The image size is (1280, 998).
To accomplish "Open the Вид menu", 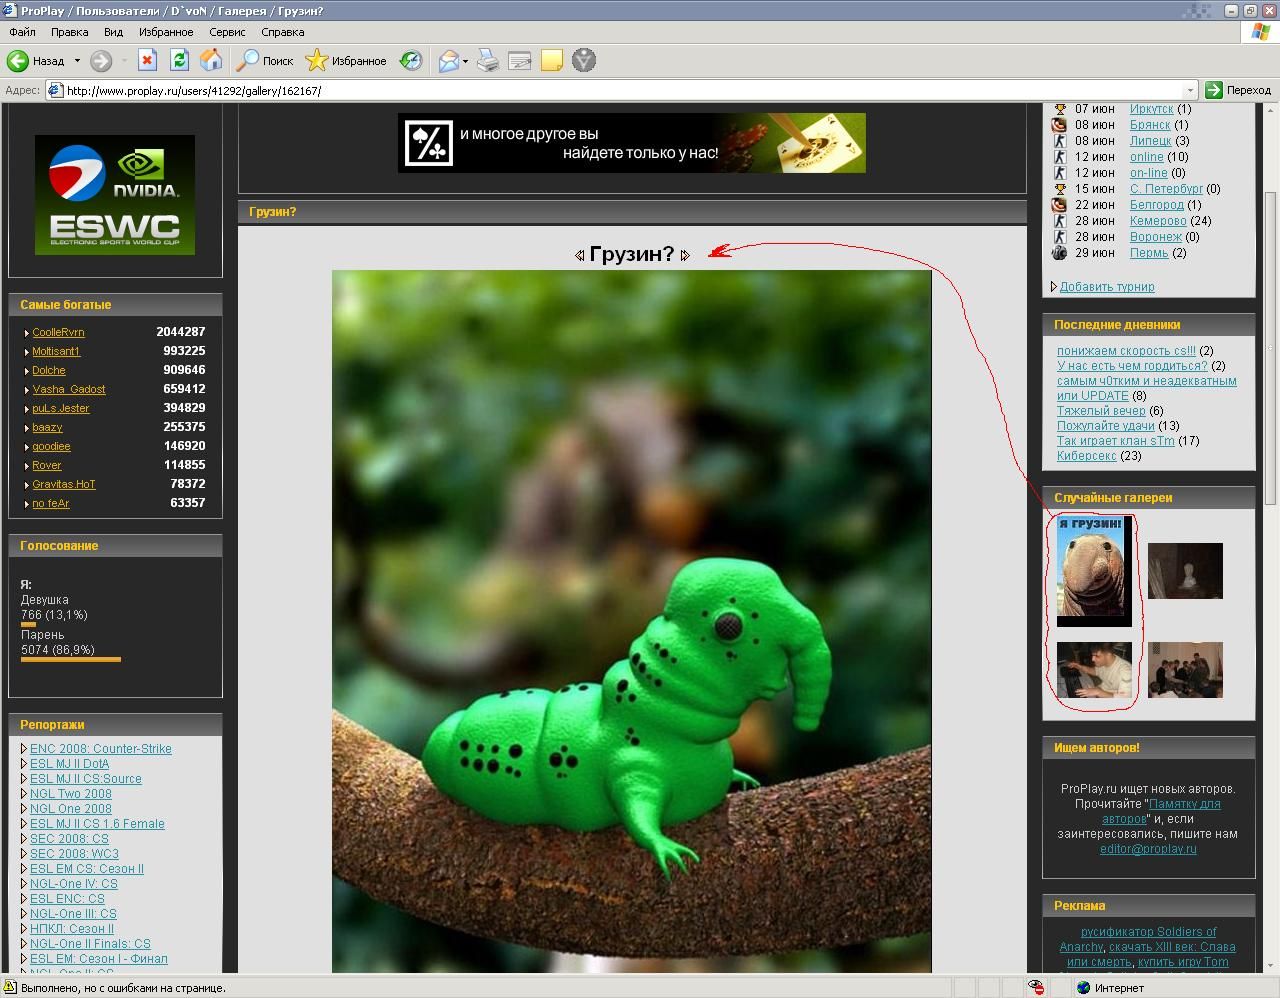I will click(x=114, y=32).
